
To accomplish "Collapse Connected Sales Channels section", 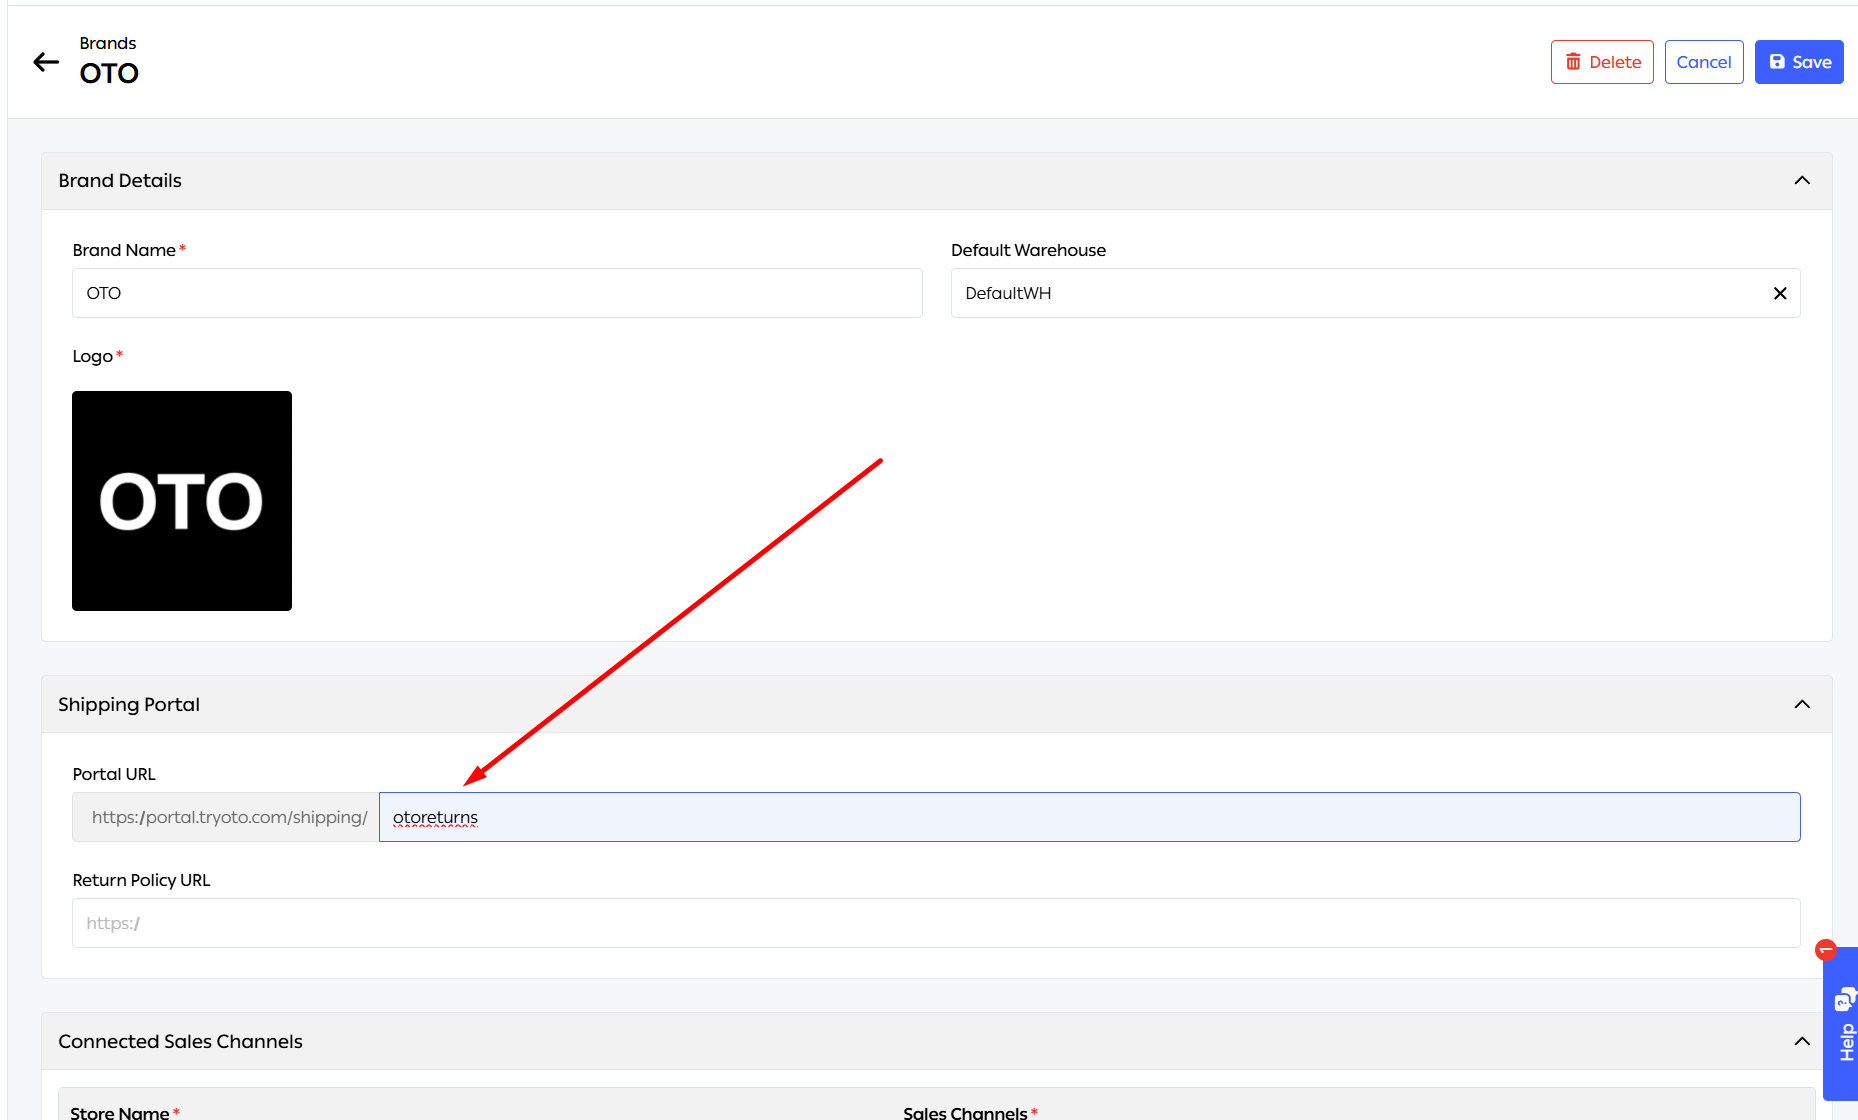I will pyautogui.click(x=1802, y=1042).
